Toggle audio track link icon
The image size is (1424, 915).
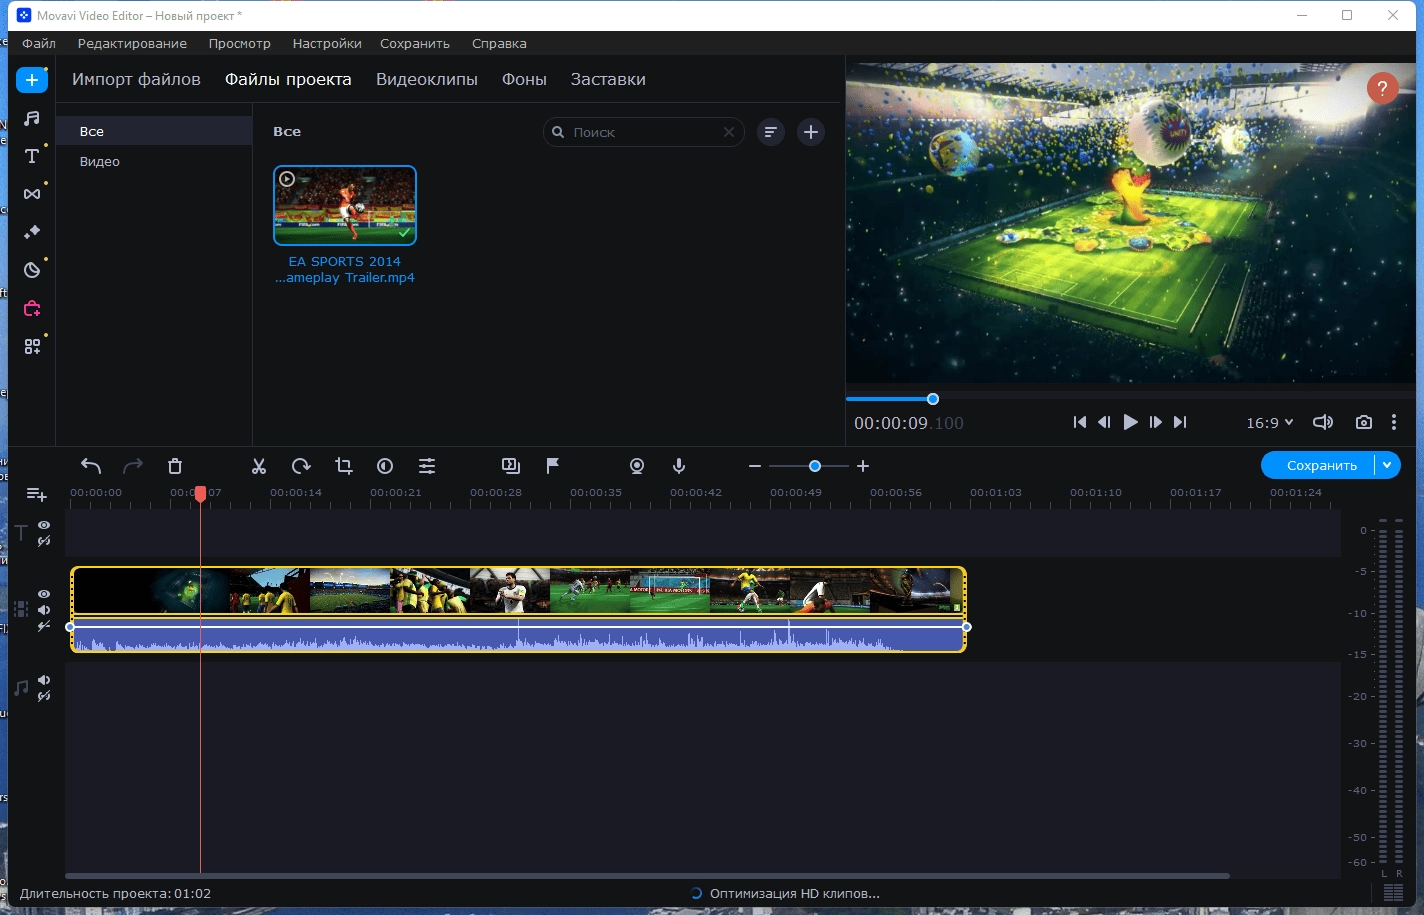[x=44, y=696]
